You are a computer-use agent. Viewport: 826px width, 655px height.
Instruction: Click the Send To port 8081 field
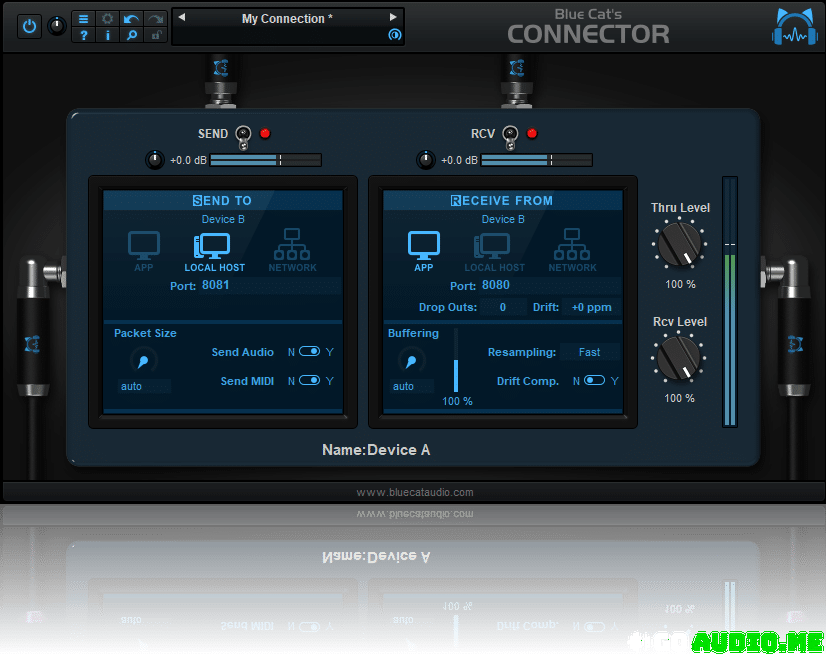click(271, 285)
